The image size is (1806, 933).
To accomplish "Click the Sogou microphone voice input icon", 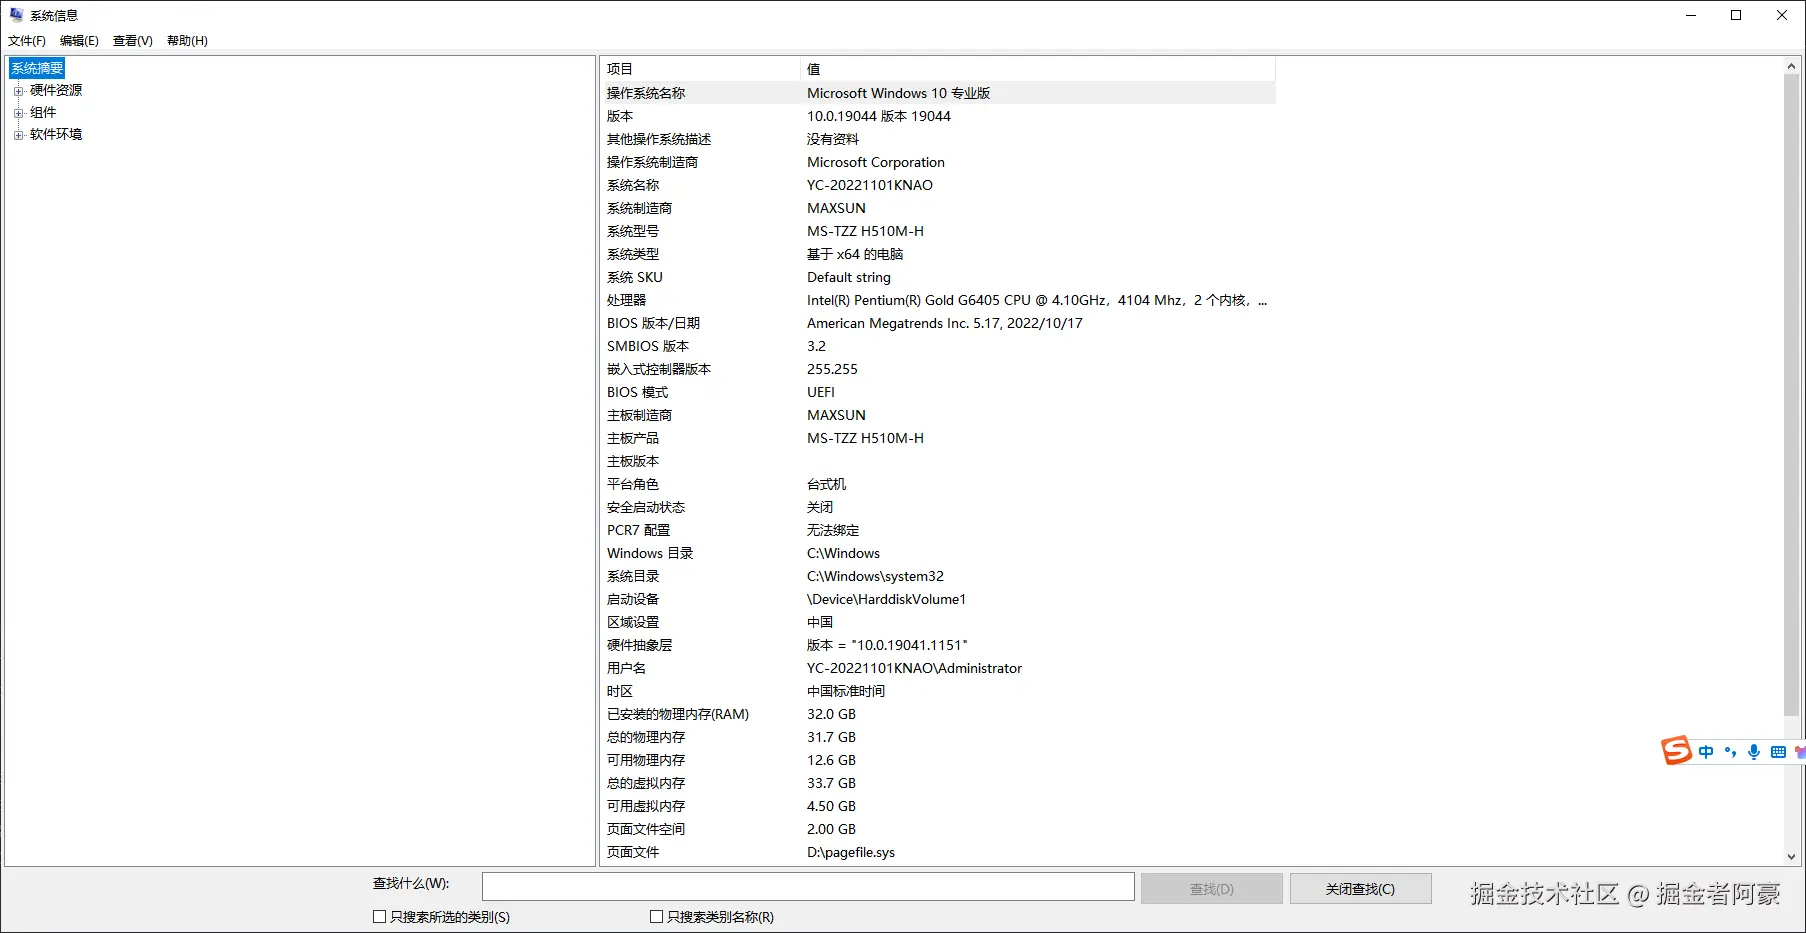I will [1754, 752].
